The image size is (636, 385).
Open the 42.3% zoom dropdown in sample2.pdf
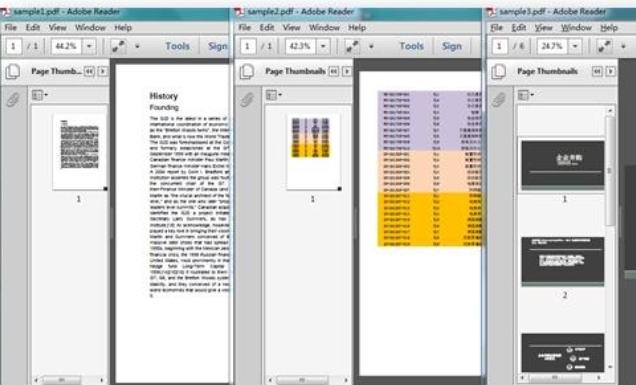click(x=323, y=46)
